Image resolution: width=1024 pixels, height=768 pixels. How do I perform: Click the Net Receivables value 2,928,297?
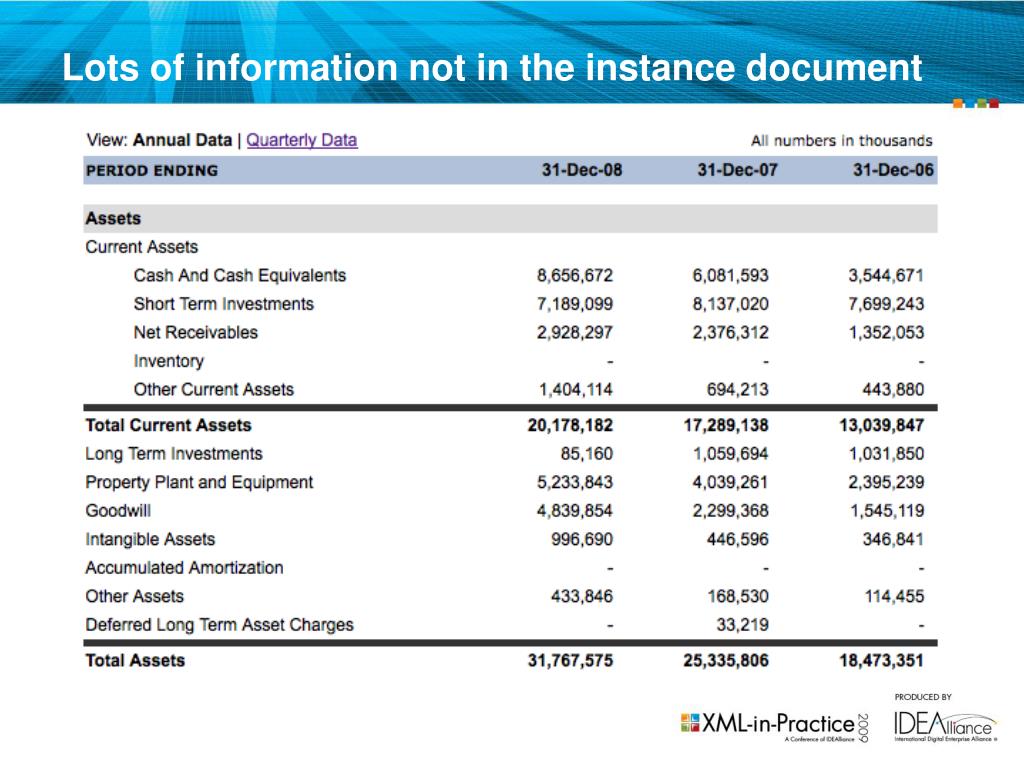[575, 332]
